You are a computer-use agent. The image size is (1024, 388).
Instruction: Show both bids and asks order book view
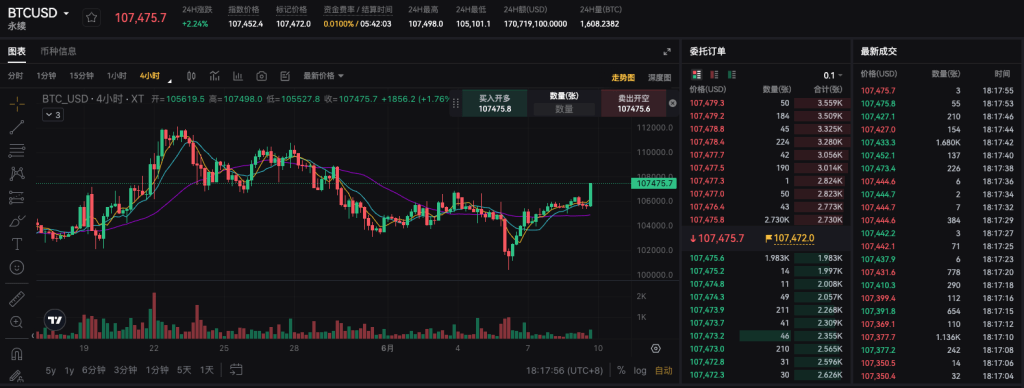(x=696, y=74)
